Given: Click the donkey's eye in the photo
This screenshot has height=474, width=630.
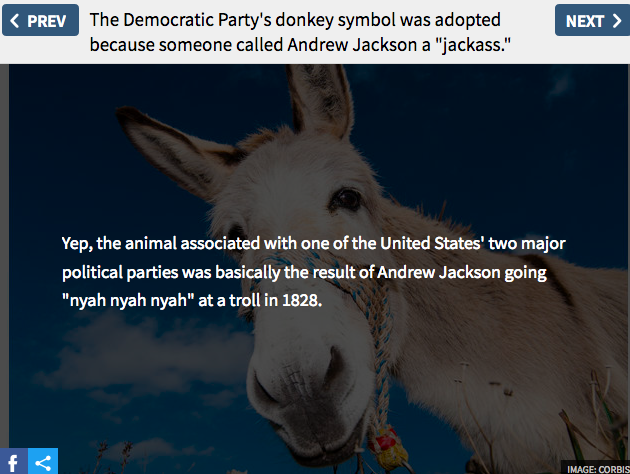Looking at the screenshot, I should point(346,200).
